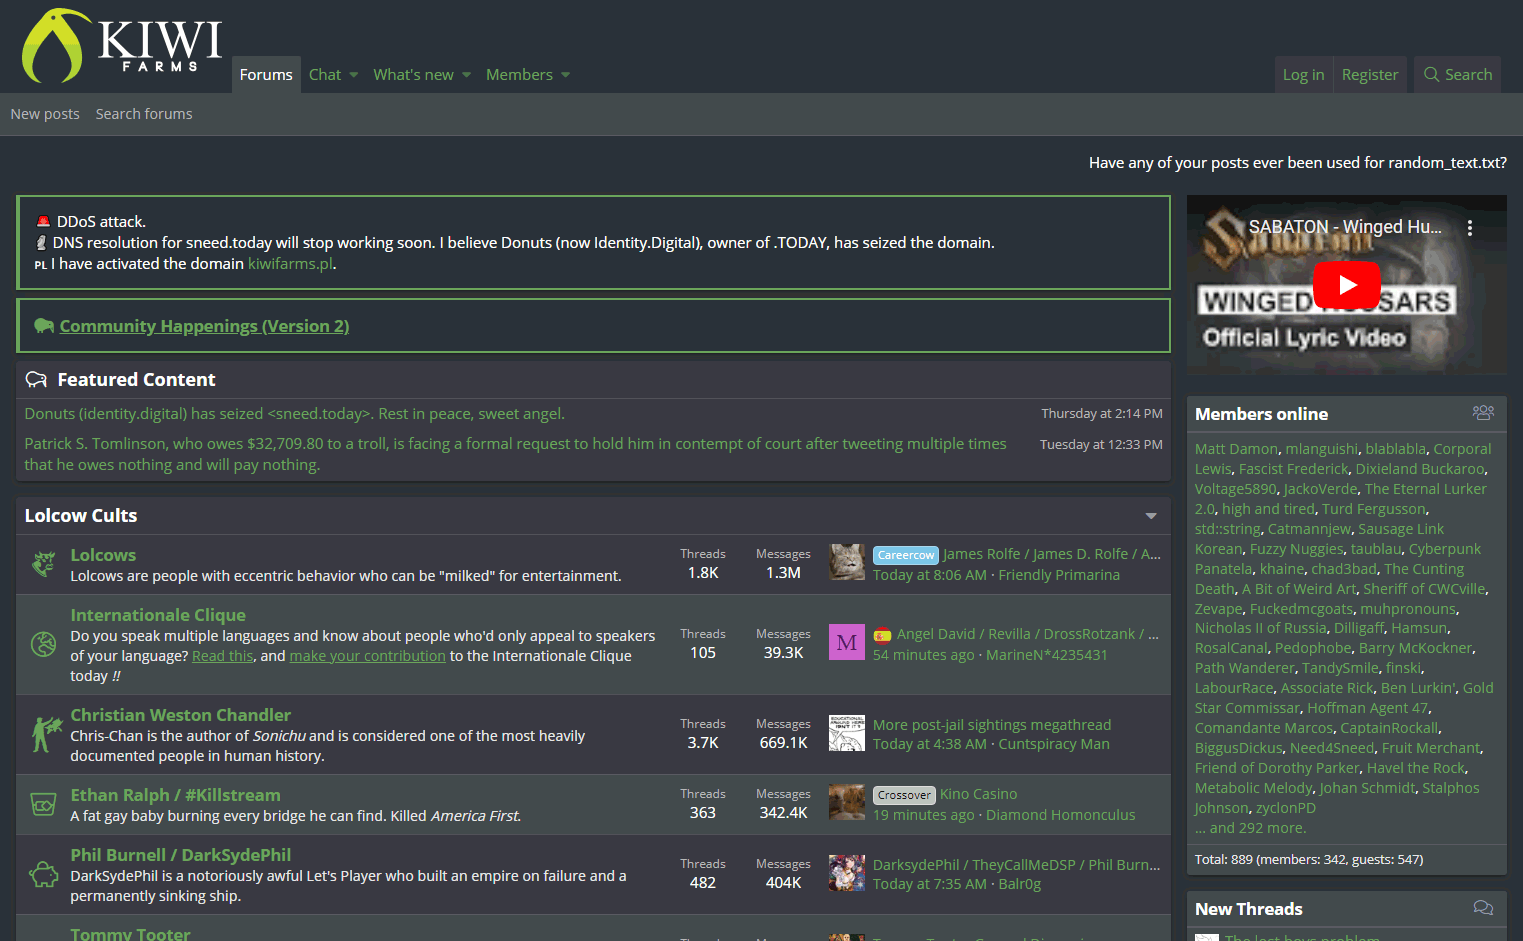Screen dimensions: 1523x941
Task: Open the Lolcows forum
Action: [103, 555]
